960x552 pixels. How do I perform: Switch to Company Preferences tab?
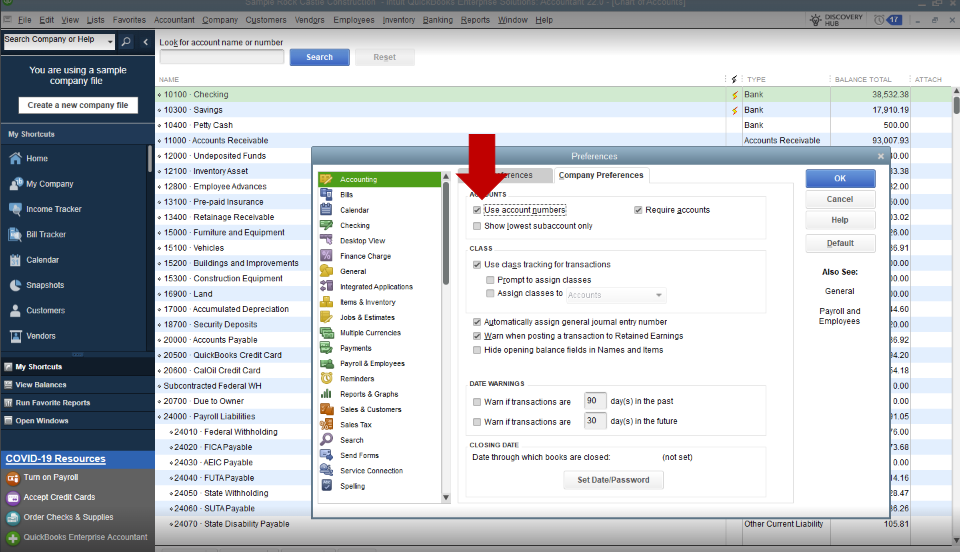(601, 175)
